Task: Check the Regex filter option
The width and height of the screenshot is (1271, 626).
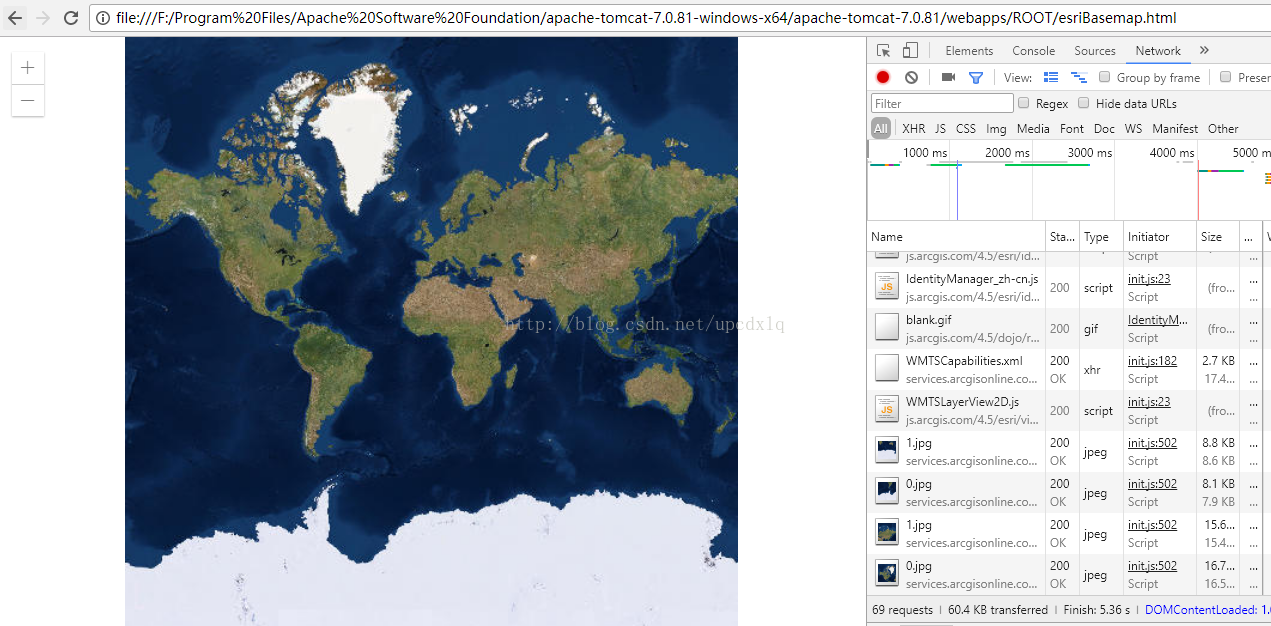Action: point(1023,103)
